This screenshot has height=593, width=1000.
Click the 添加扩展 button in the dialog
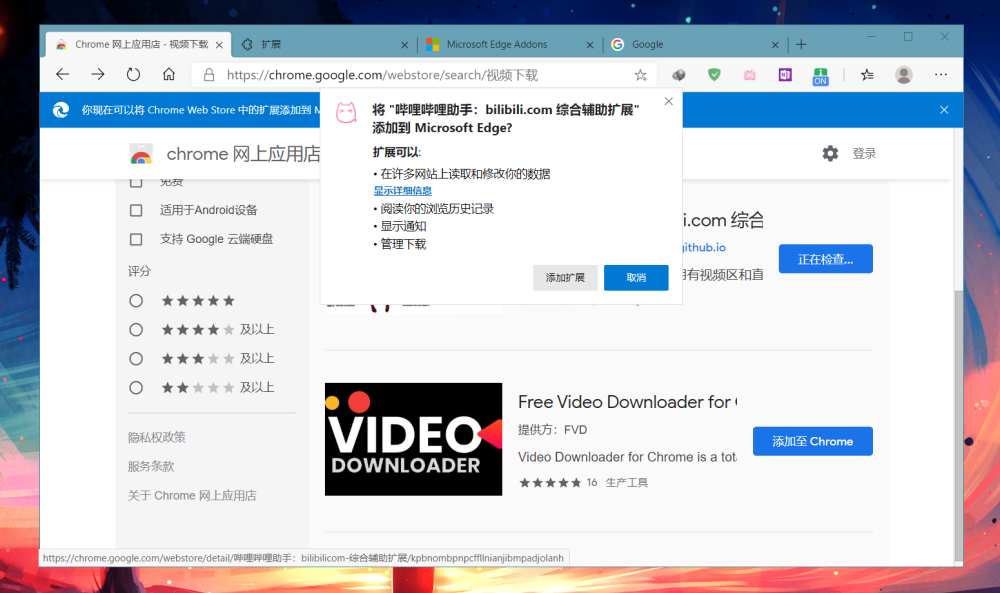[x=565, y=277]
